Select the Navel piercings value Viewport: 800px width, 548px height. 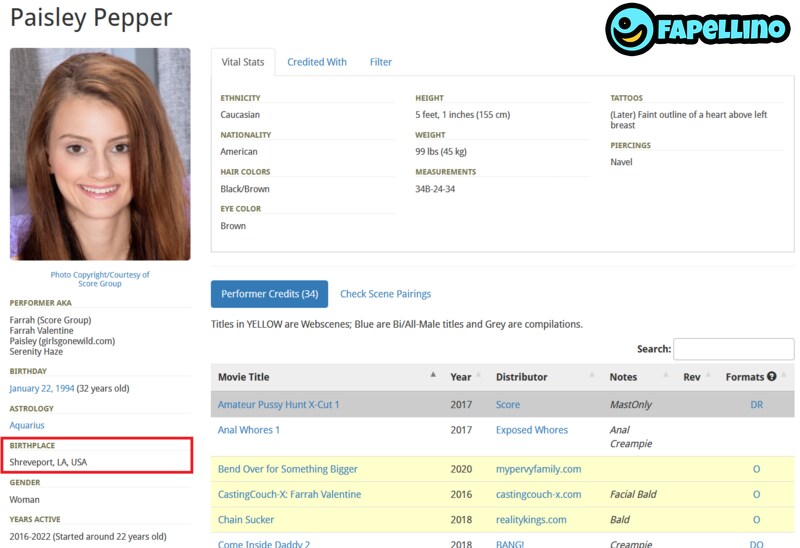pyautogui.click(x=621, y=162)
